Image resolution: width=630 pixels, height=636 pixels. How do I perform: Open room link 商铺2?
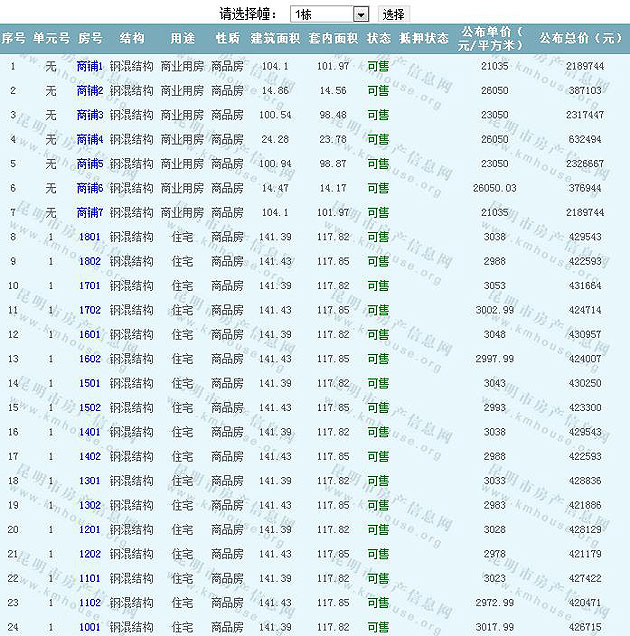[x=90, y=90]
